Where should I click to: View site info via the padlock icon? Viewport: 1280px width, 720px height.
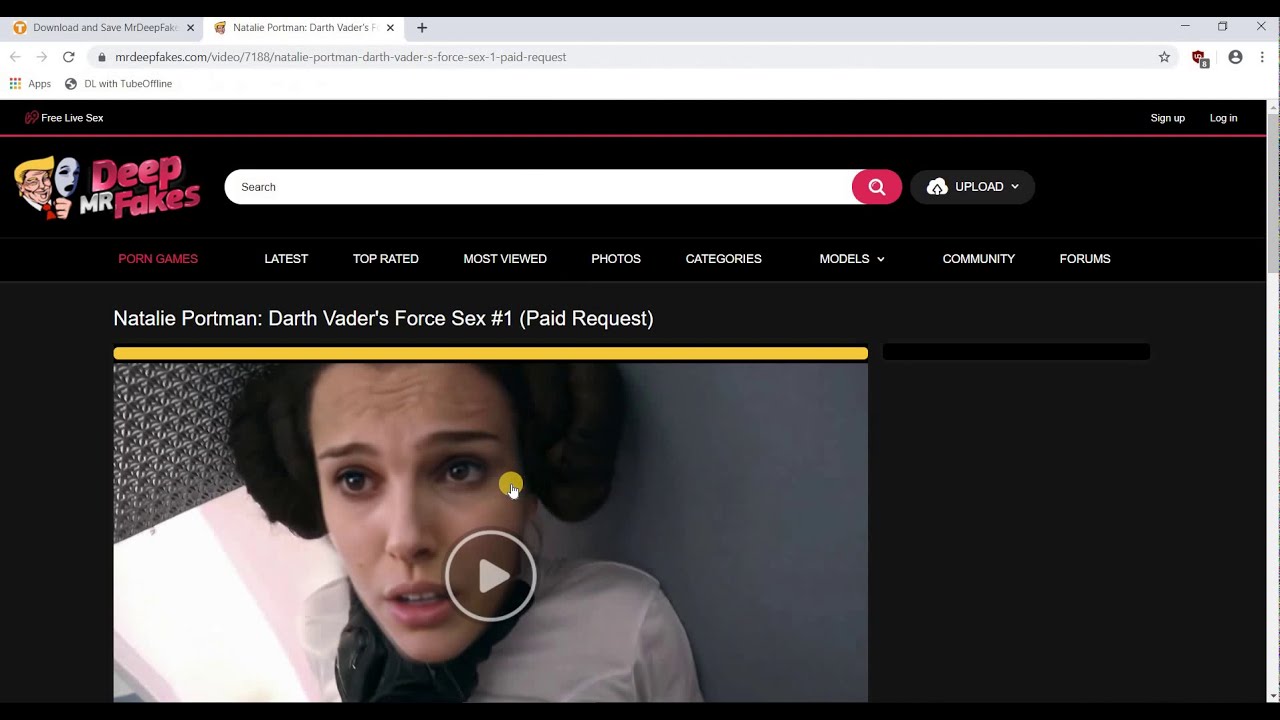[102, 57]
